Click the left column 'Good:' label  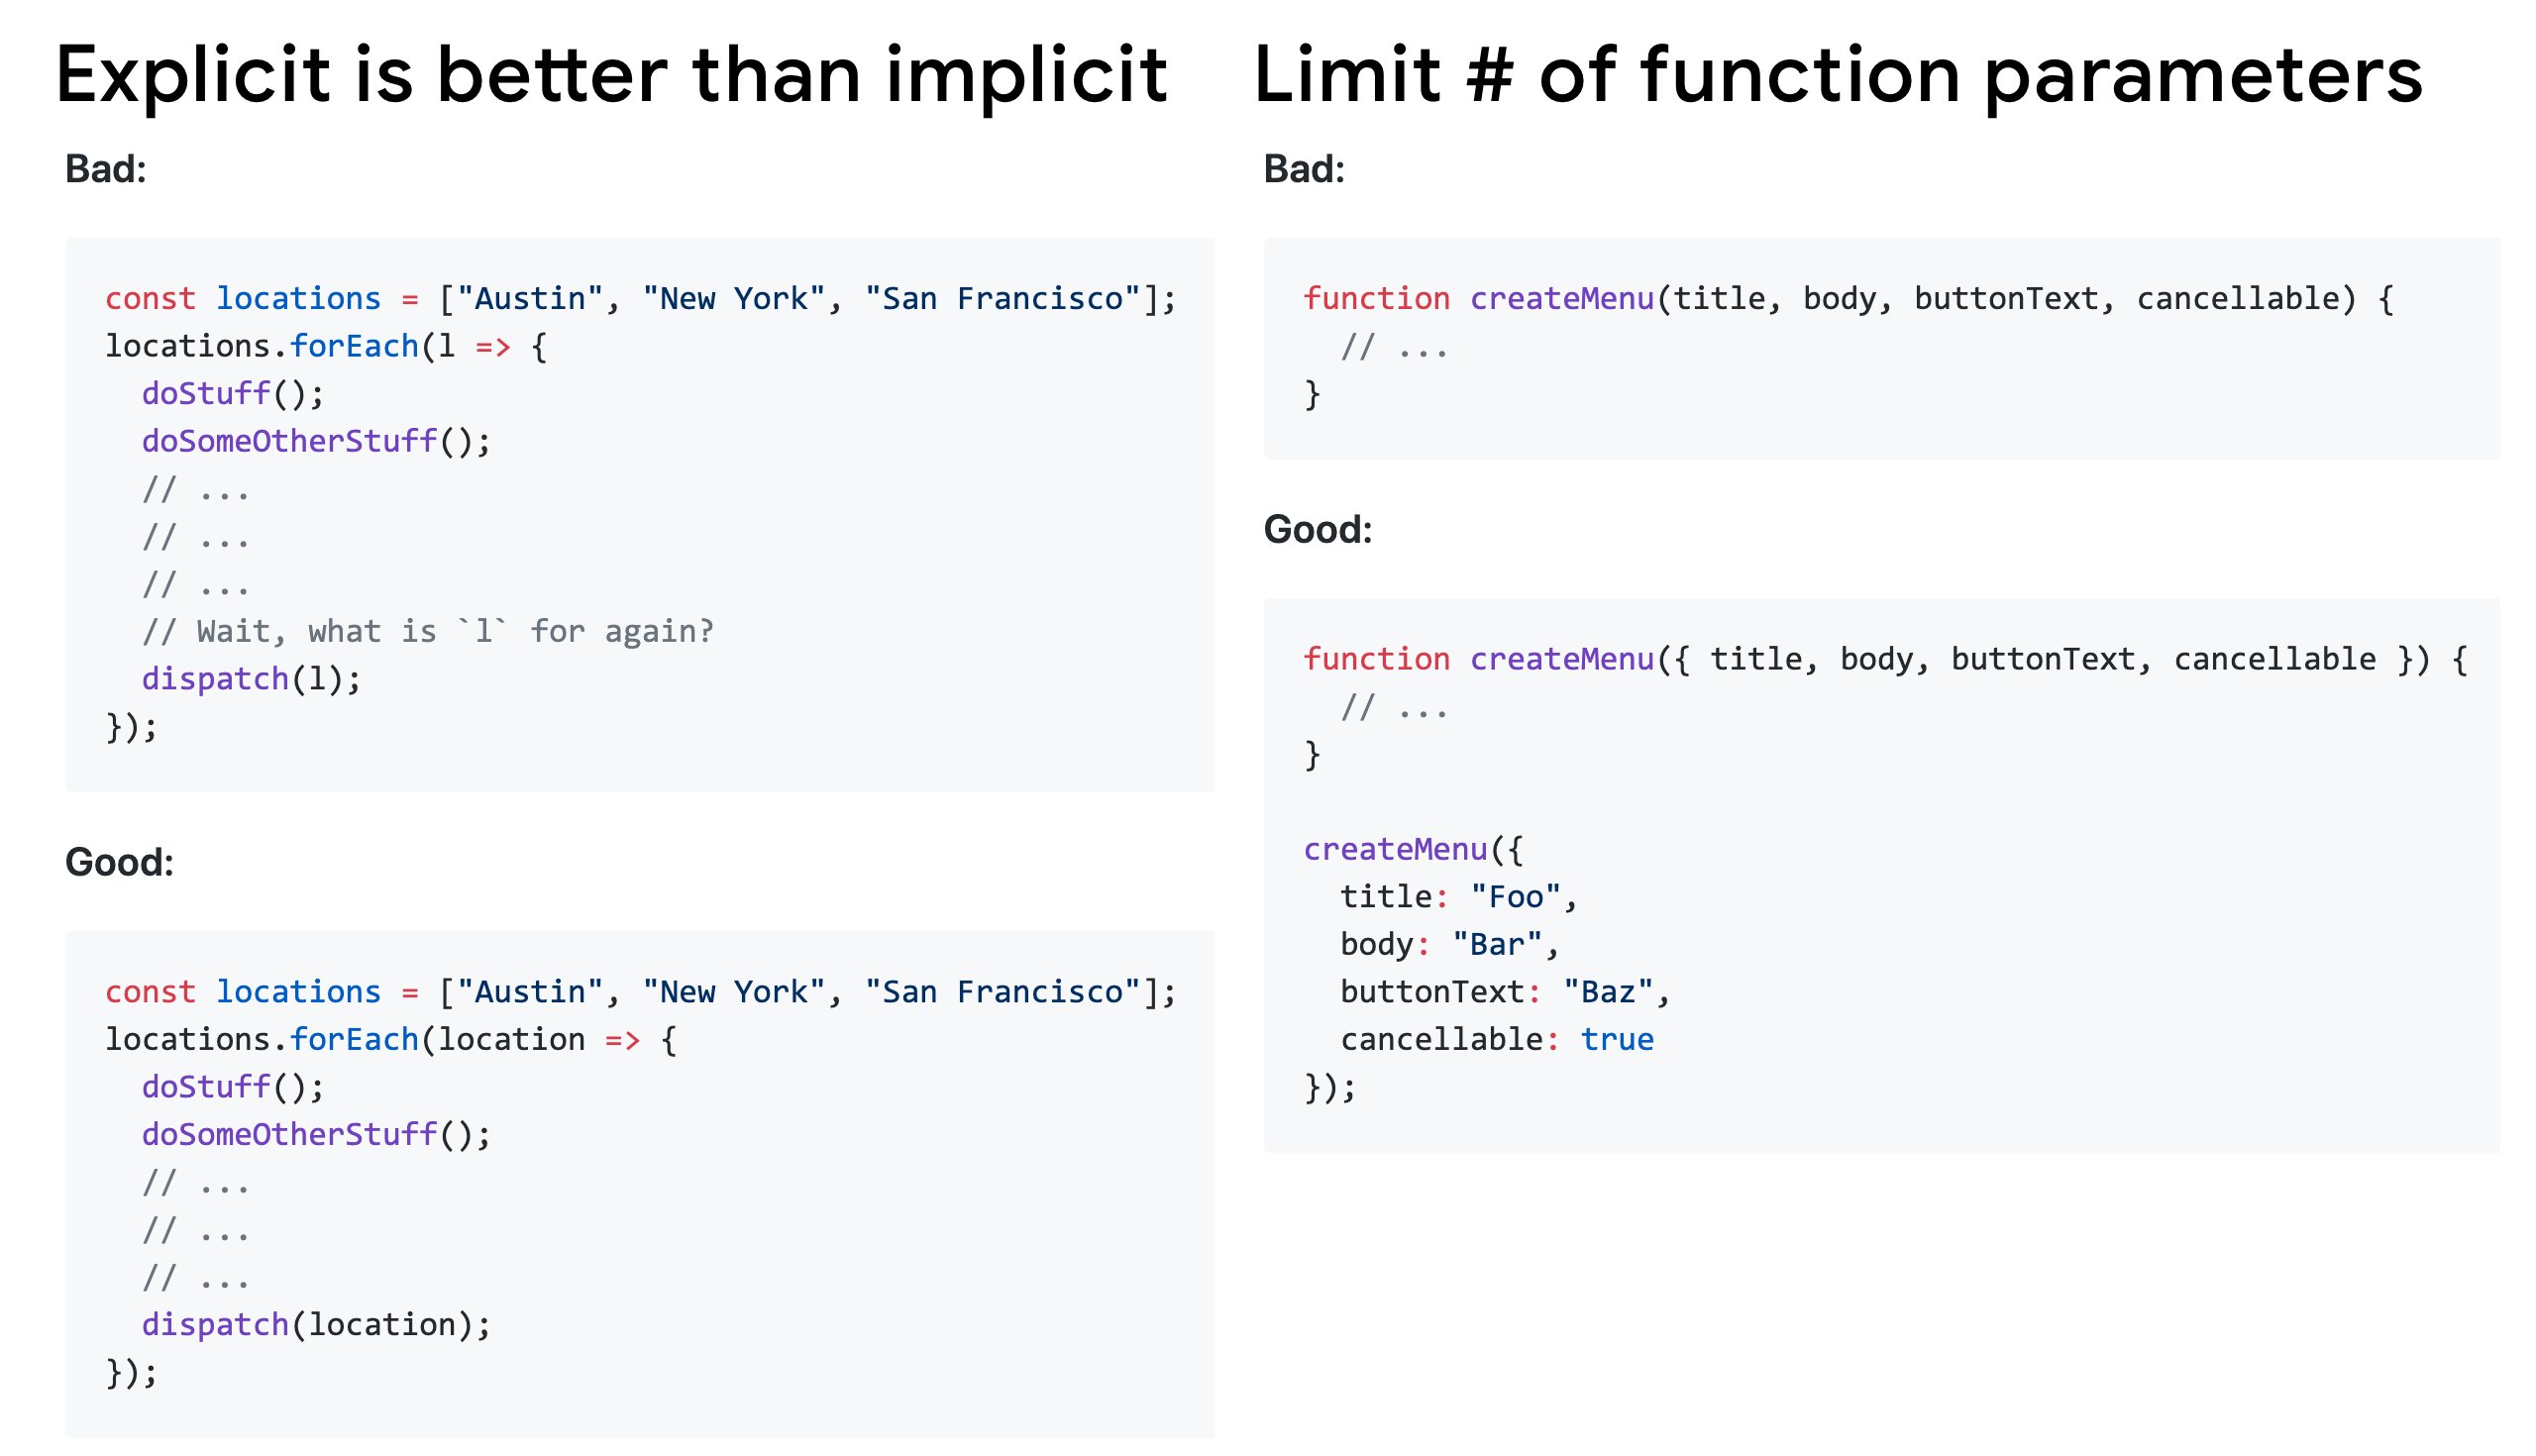click(x=119, y=862)
